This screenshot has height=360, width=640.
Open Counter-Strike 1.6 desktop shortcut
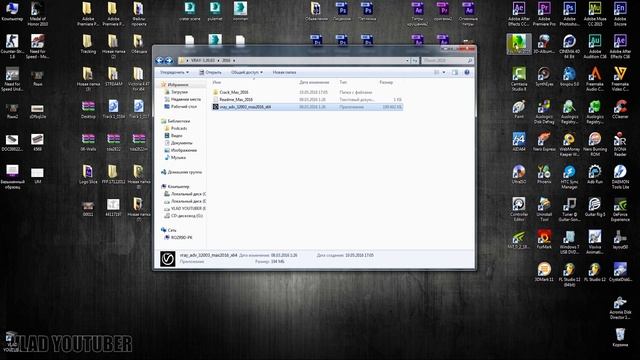pos(12,46)
